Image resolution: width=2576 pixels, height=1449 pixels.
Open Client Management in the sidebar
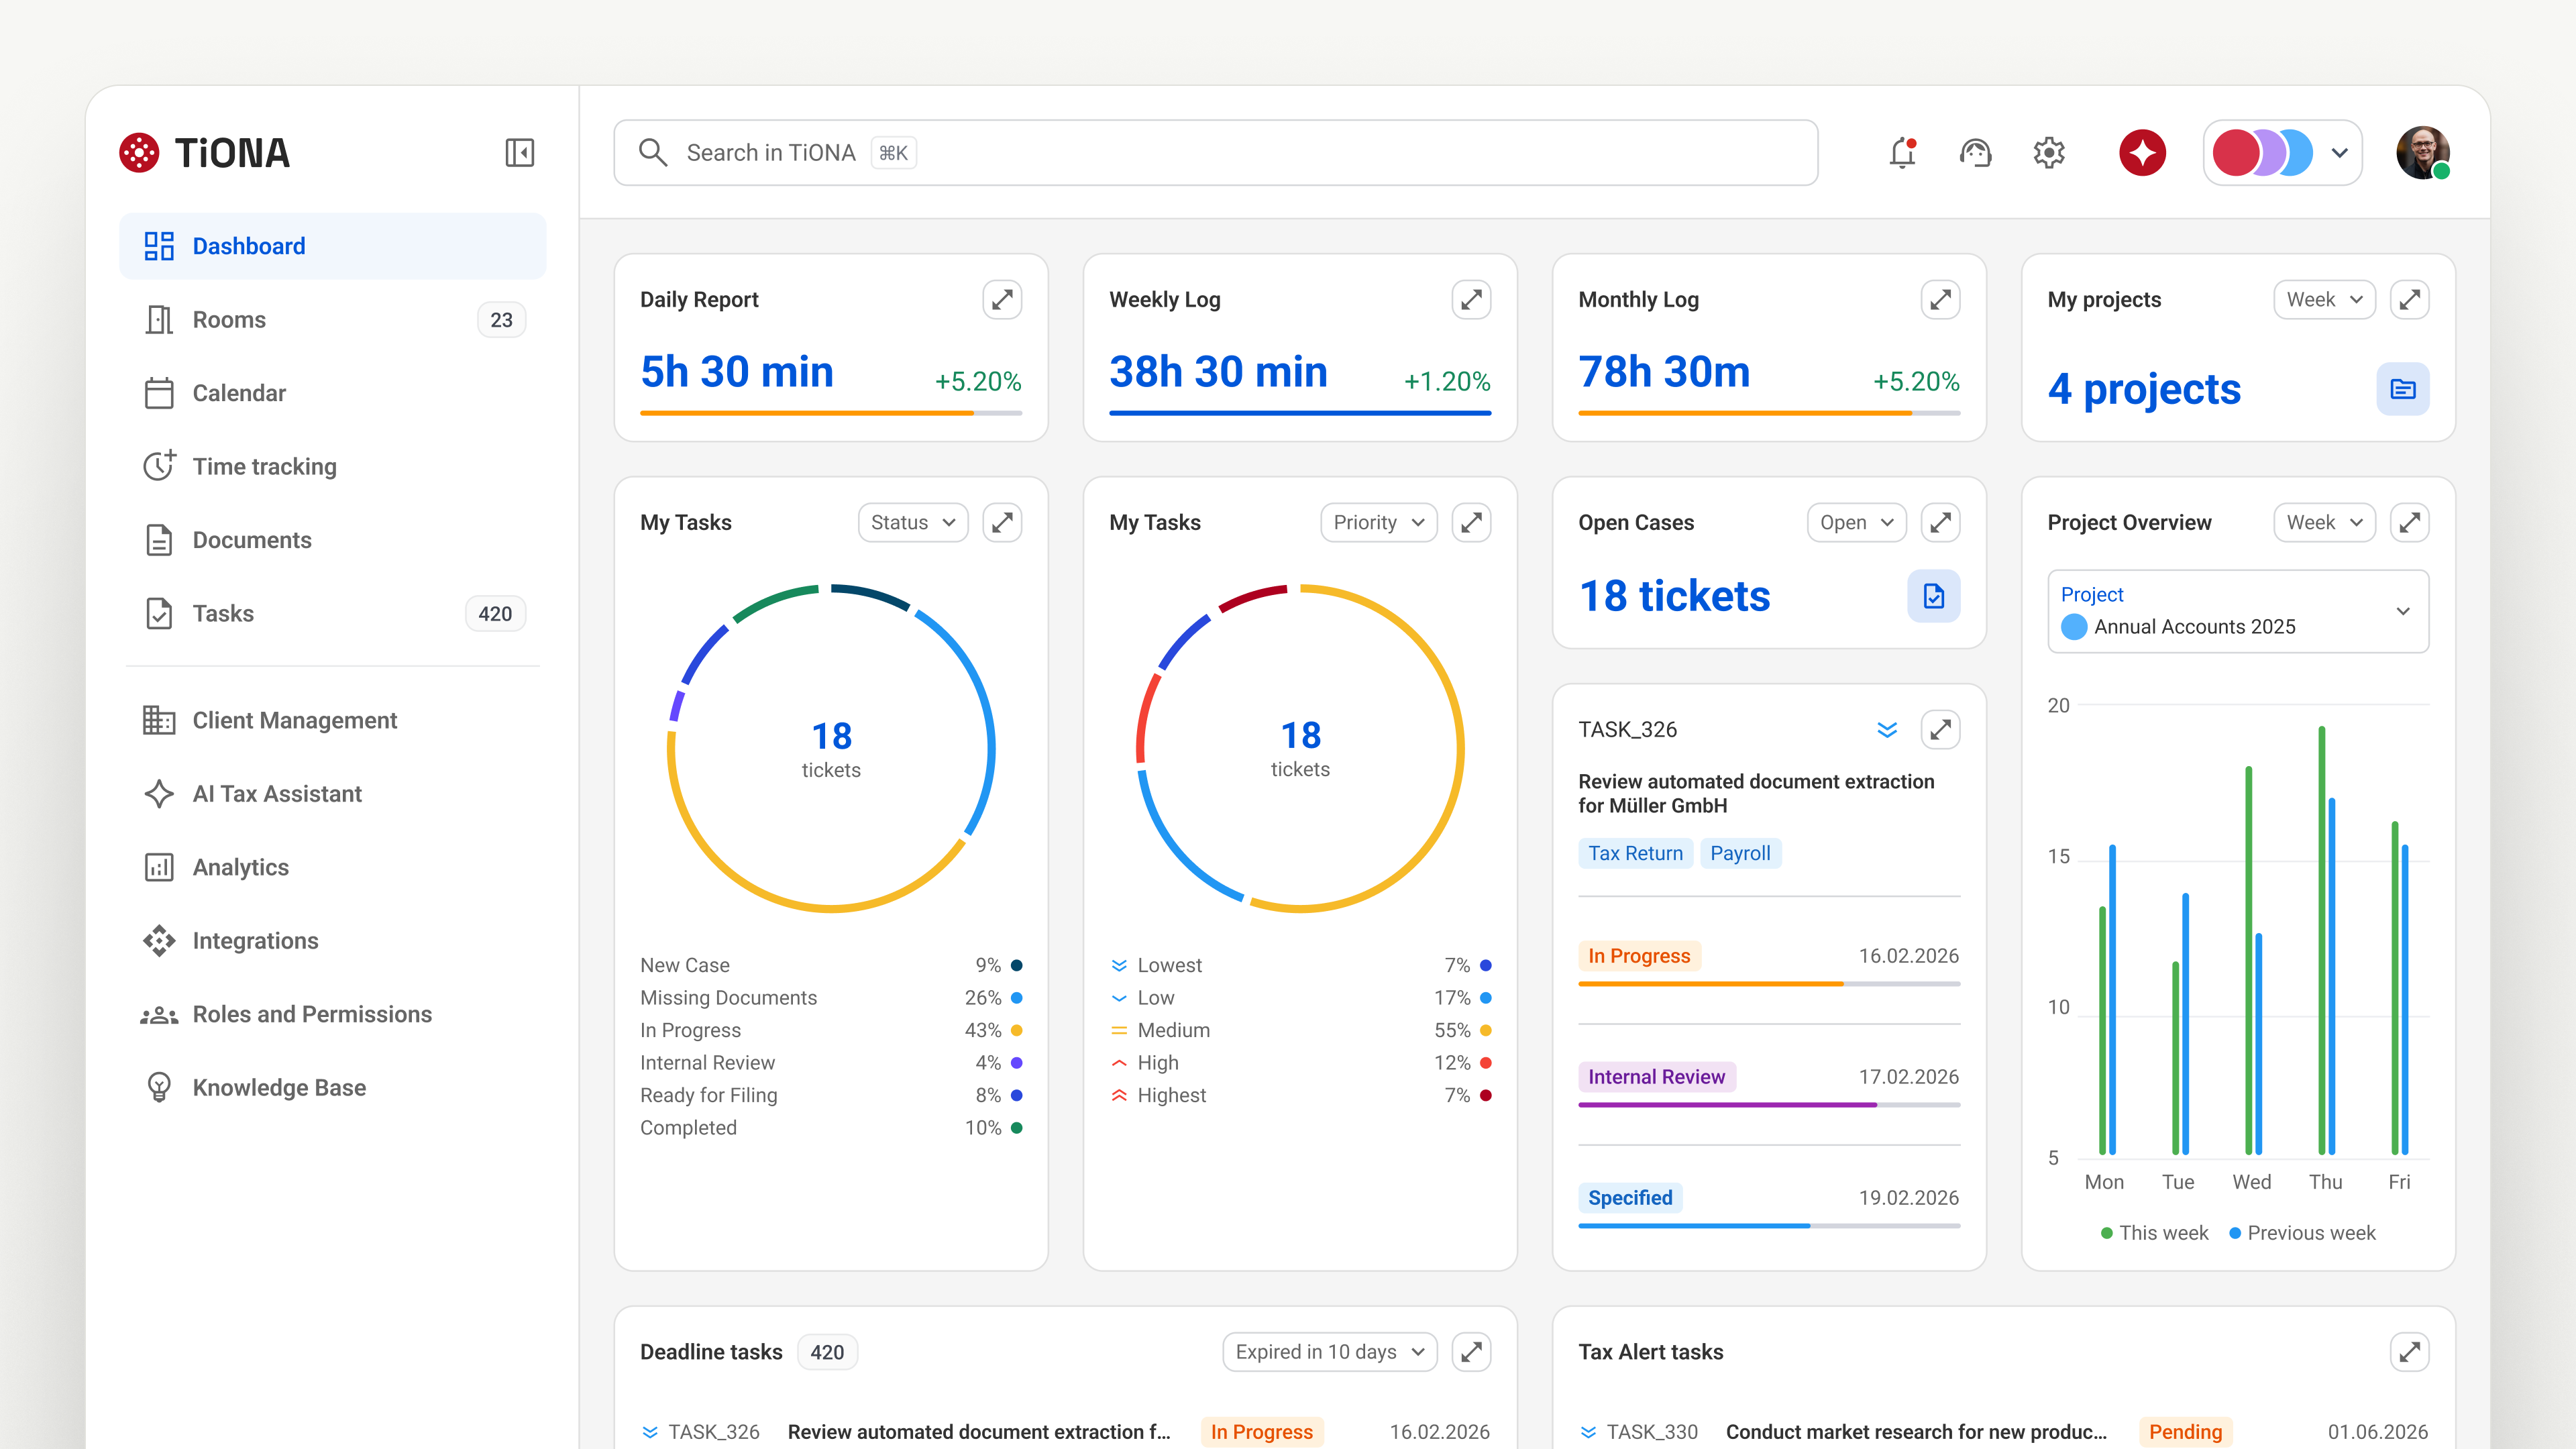333,720
